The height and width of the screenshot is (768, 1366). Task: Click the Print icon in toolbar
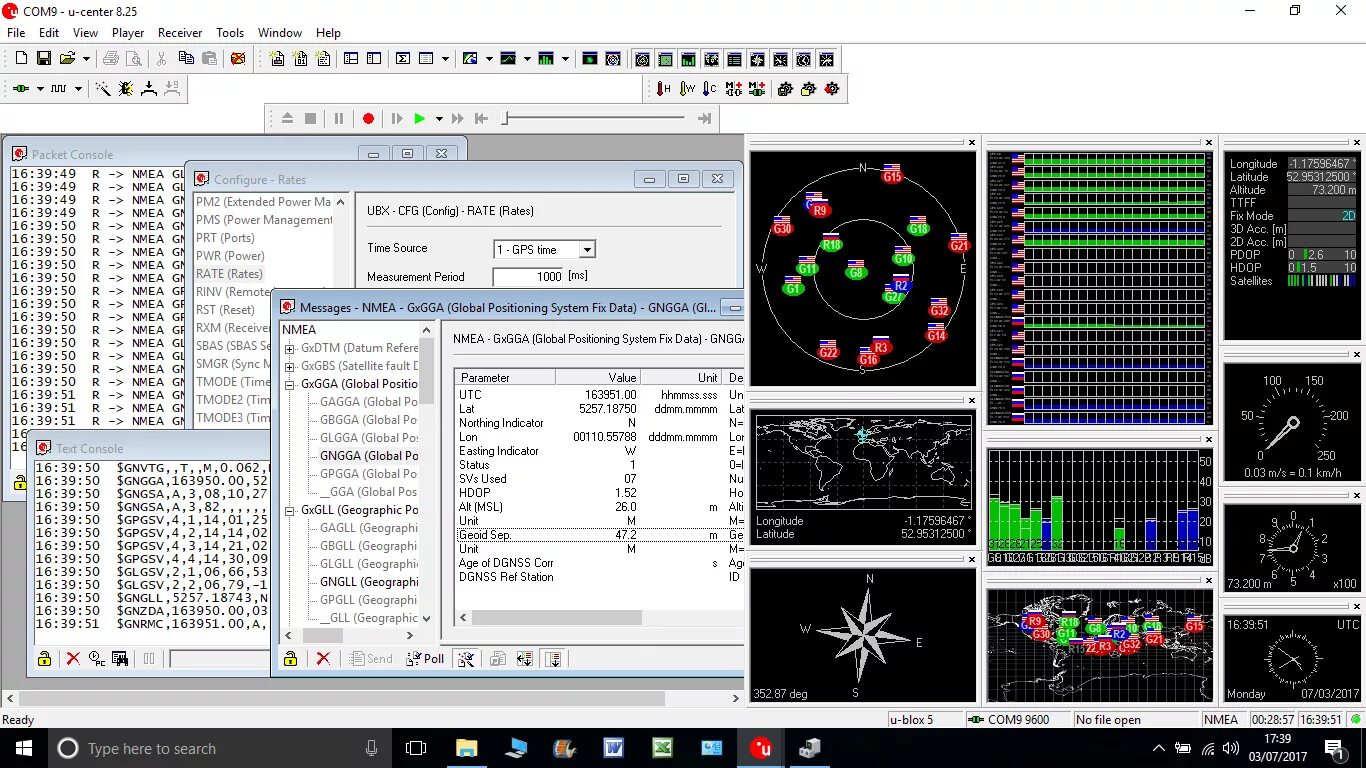[x=111, y=59]
